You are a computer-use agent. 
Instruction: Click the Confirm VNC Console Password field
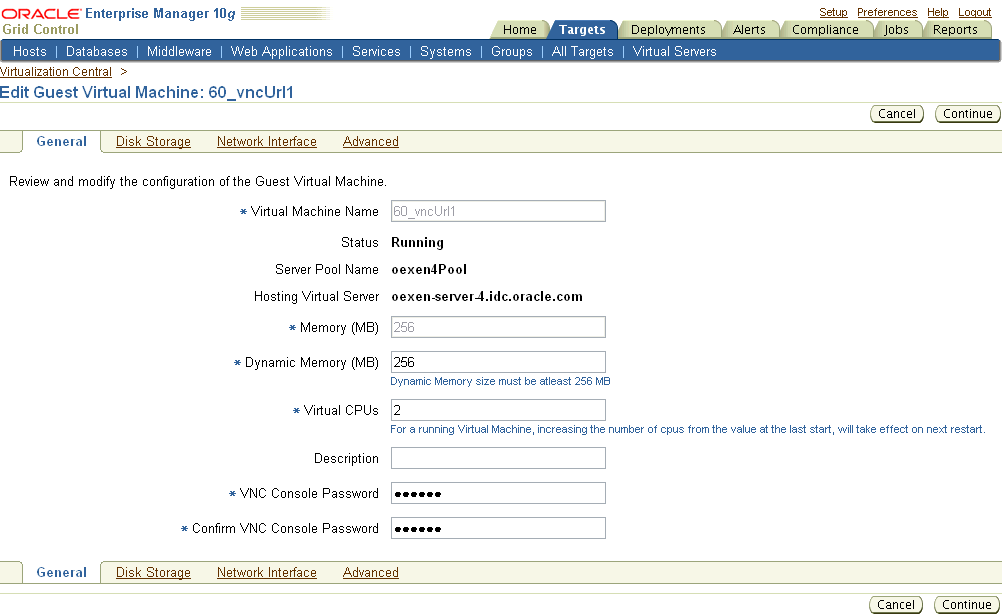click(498, 528)
